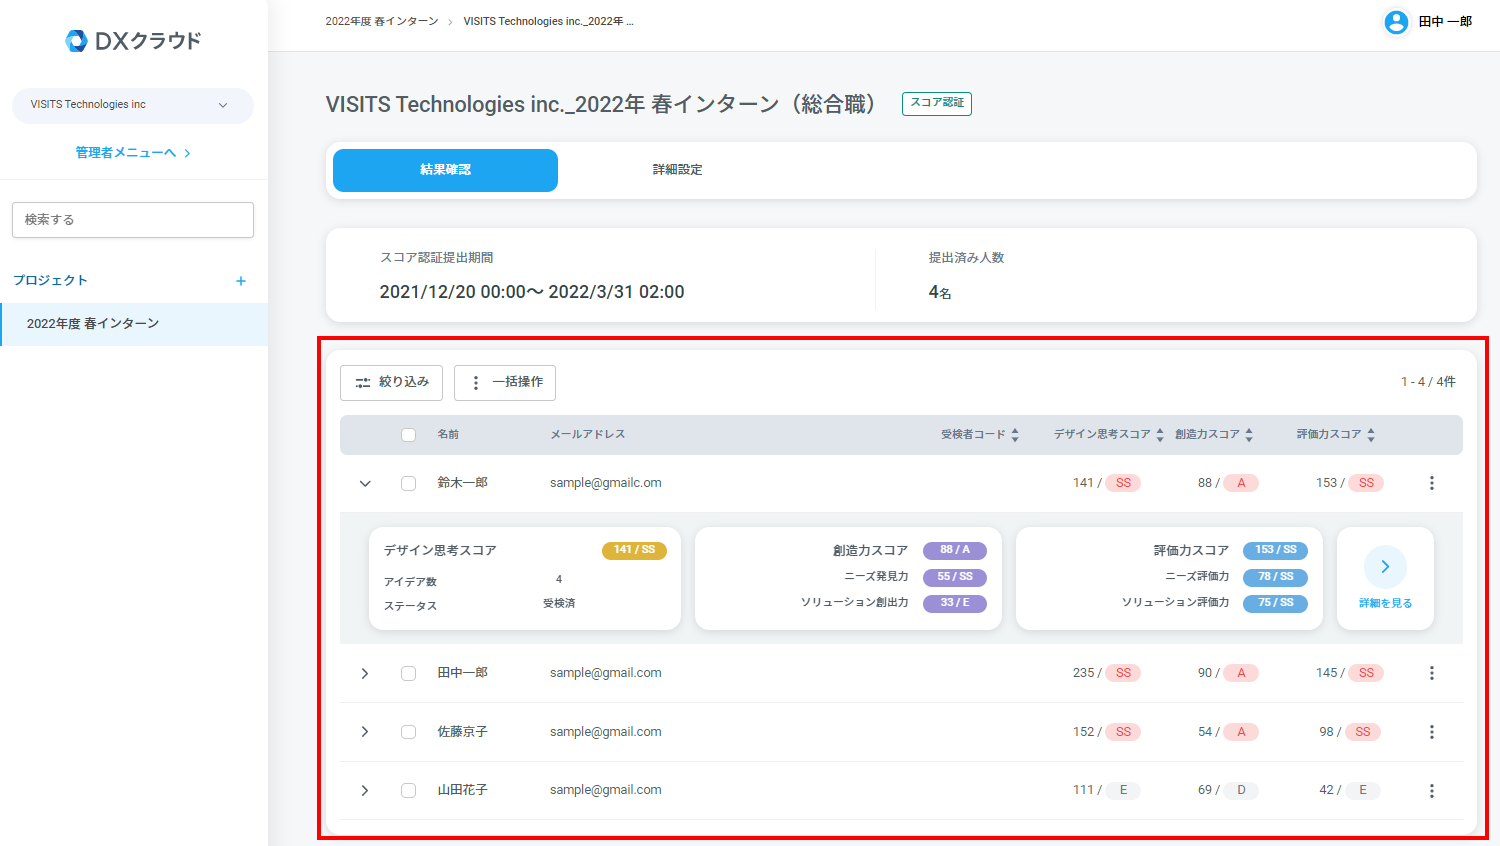1500x846 pixels.
Task: Open 管理者メニューへ link
Action: [x=133, y=153]
